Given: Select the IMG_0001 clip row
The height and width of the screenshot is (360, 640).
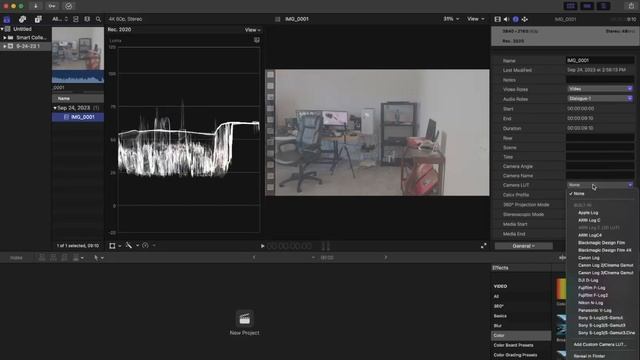Looking at the screenshot, I should [x=78, y=117].
